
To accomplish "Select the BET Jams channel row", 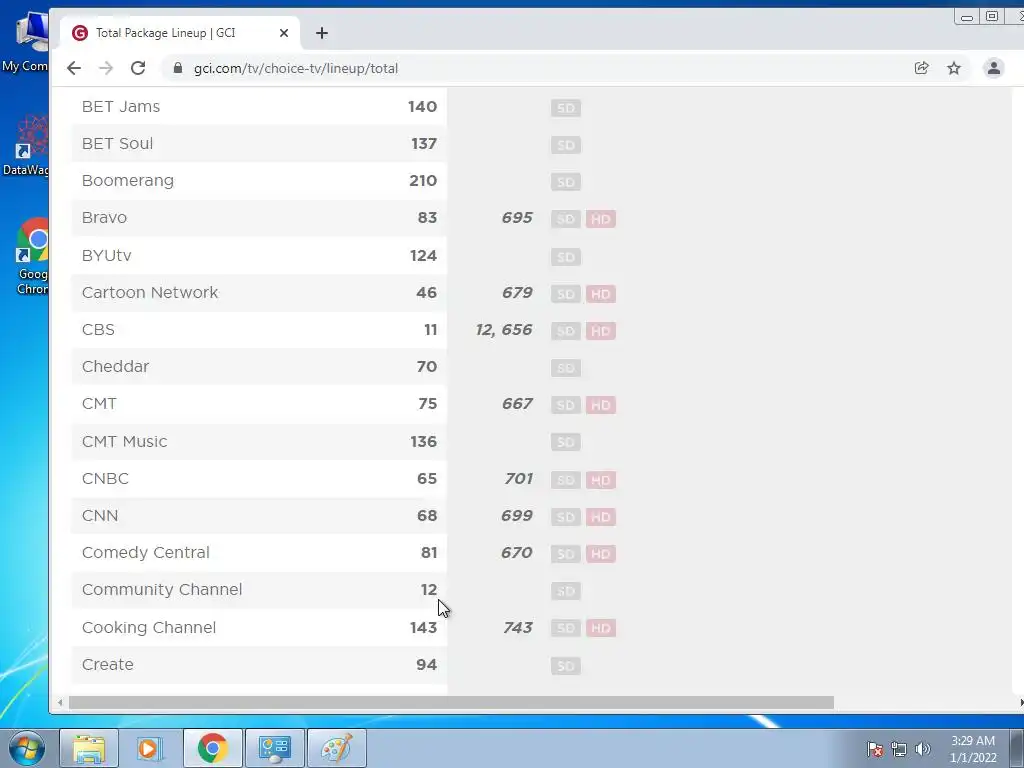I will click(259, 106).
